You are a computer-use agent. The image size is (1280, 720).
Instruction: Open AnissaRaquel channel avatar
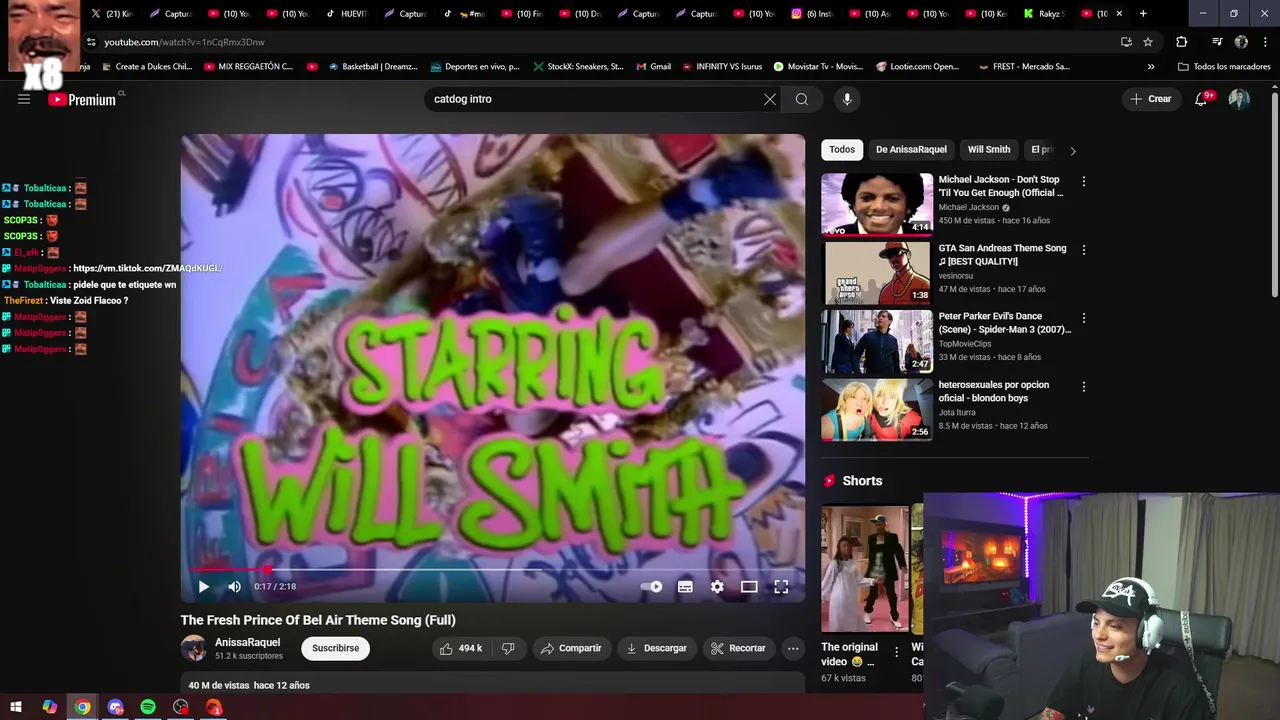point(193,648)
